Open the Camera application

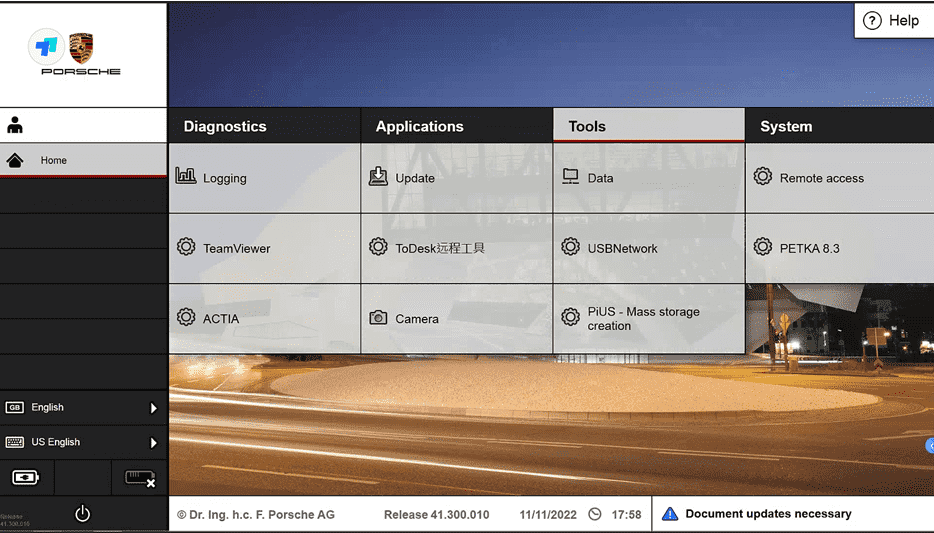point(457,318)
